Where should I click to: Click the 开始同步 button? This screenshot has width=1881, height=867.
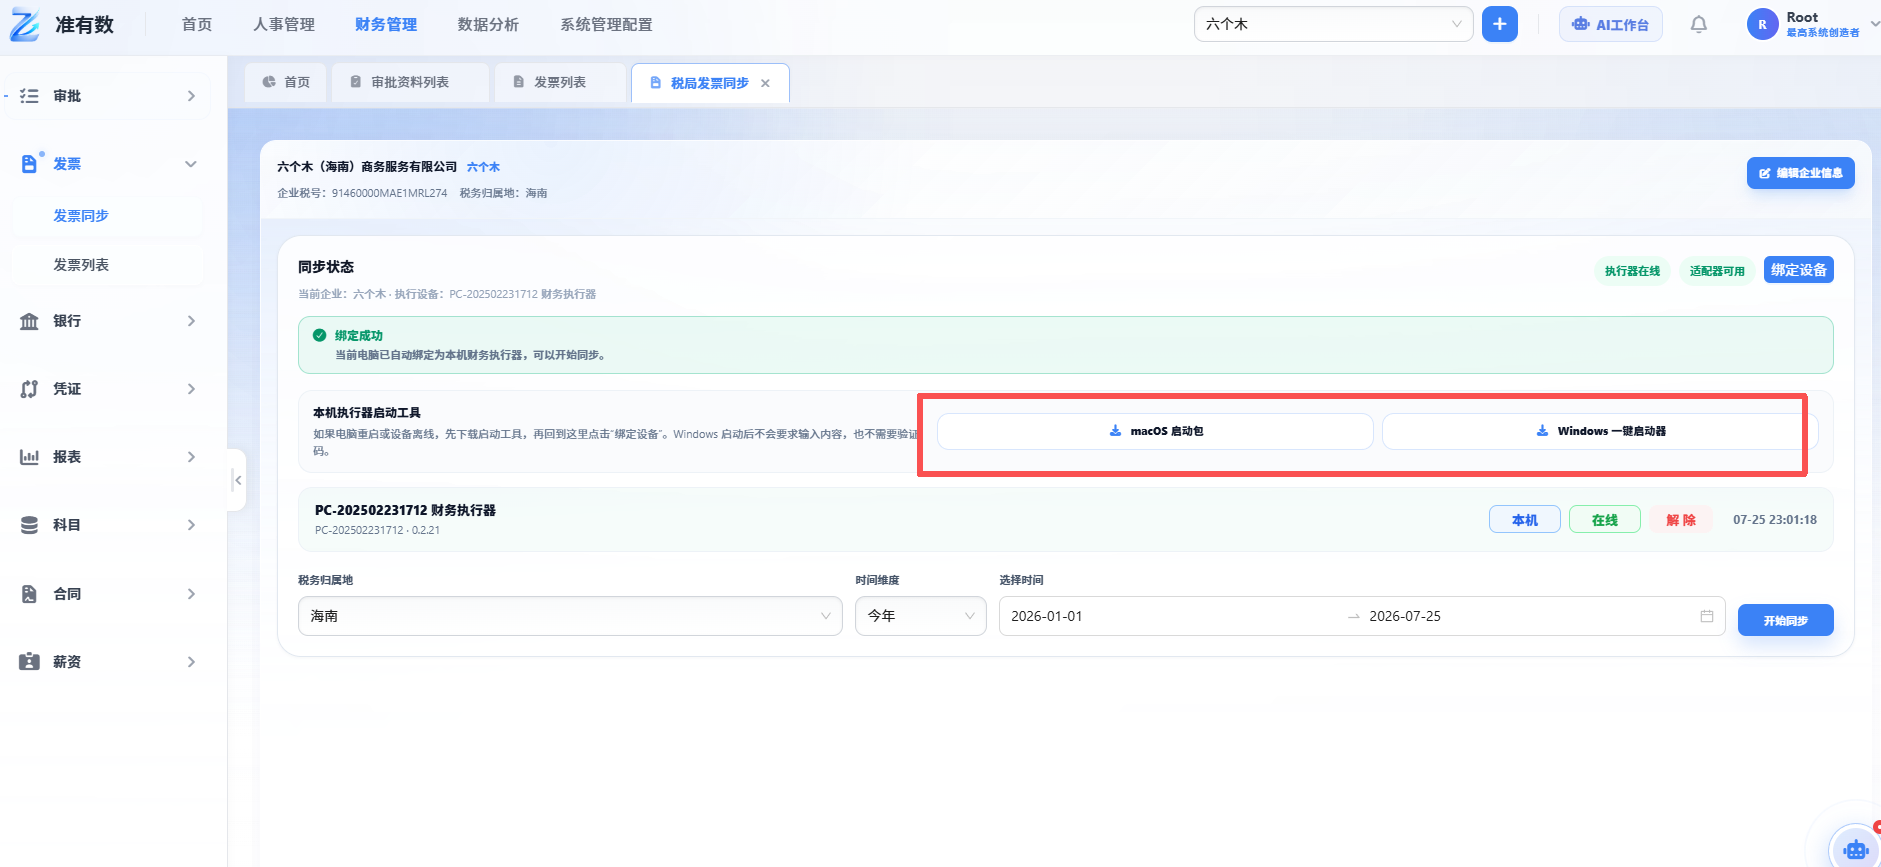(x=1785, y=620)
